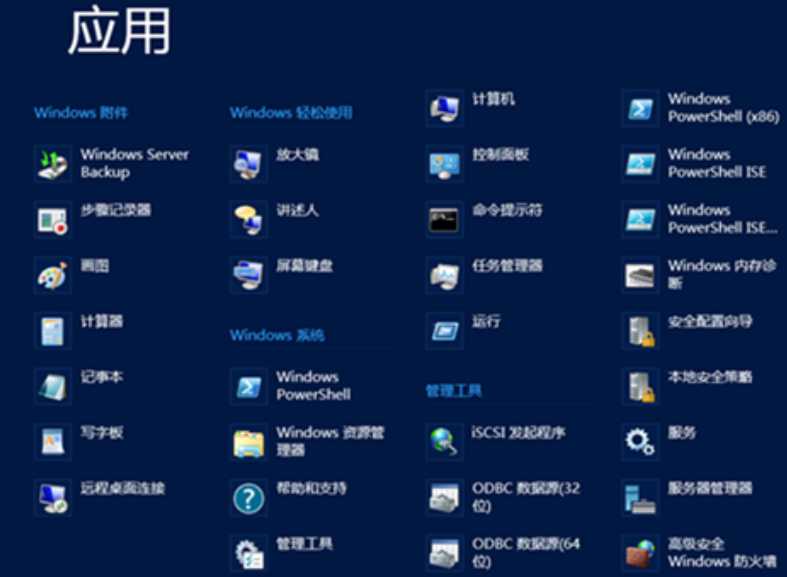Launch 本地安全策略 local security policy
The height and width of the screenshot is (577, 787).
[x=688, y=386]
